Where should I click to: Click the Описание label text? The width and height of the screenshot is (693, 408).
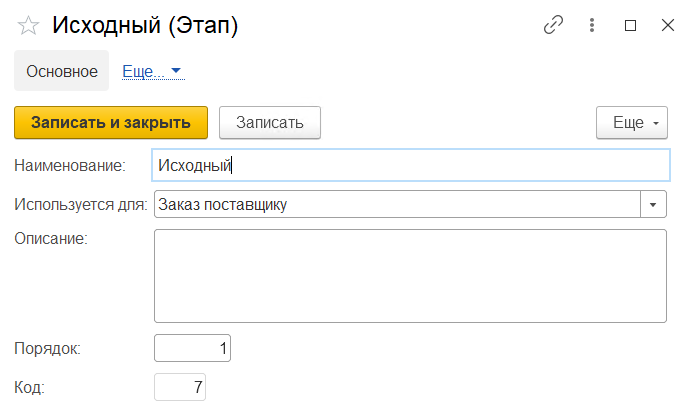tap(51, 238)
